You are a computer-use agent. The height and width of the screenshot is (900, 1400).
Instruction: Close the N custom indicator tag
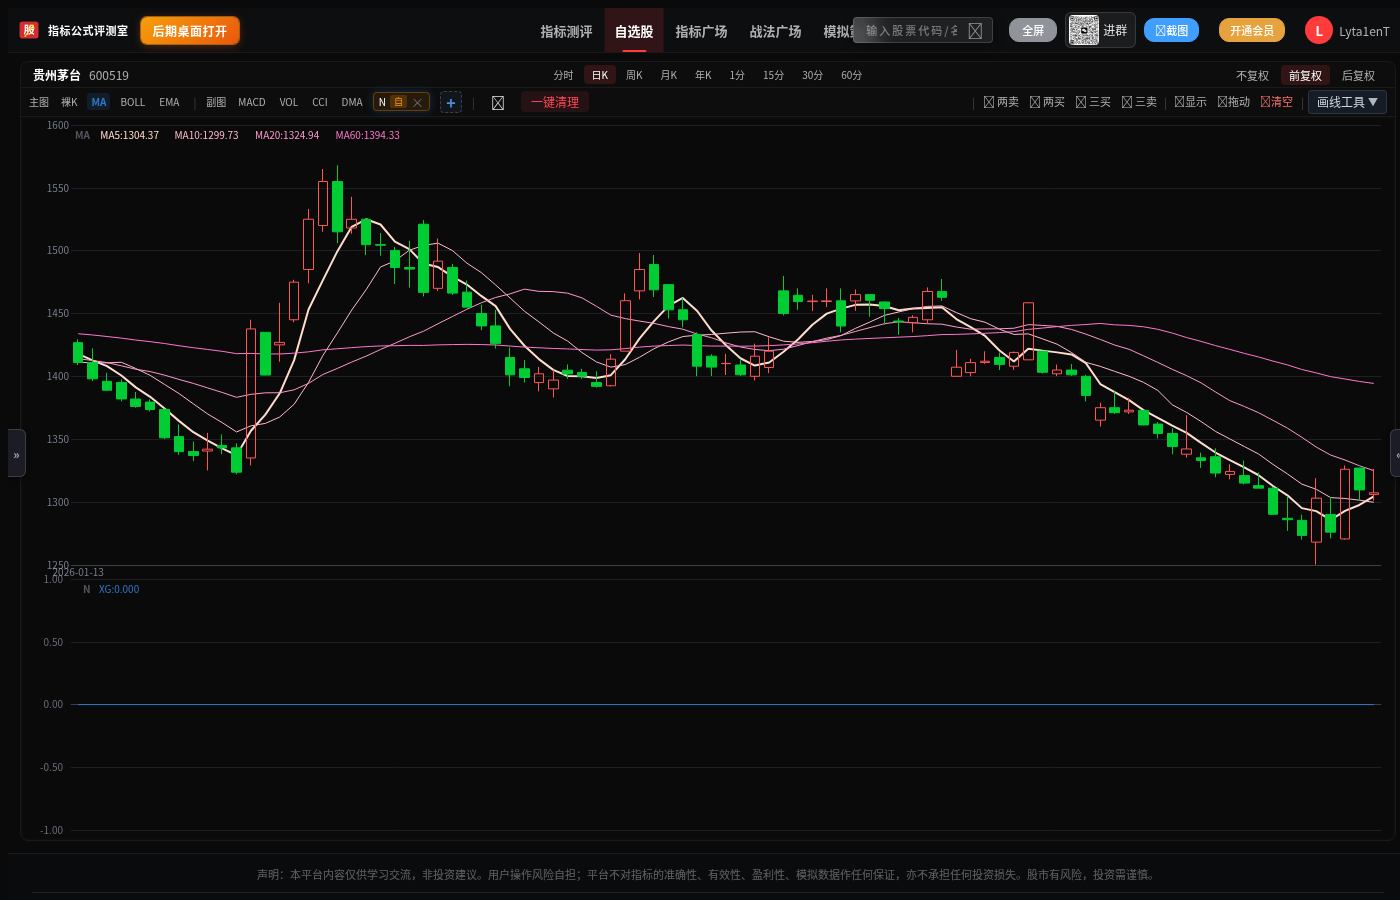tap(418, 102)
